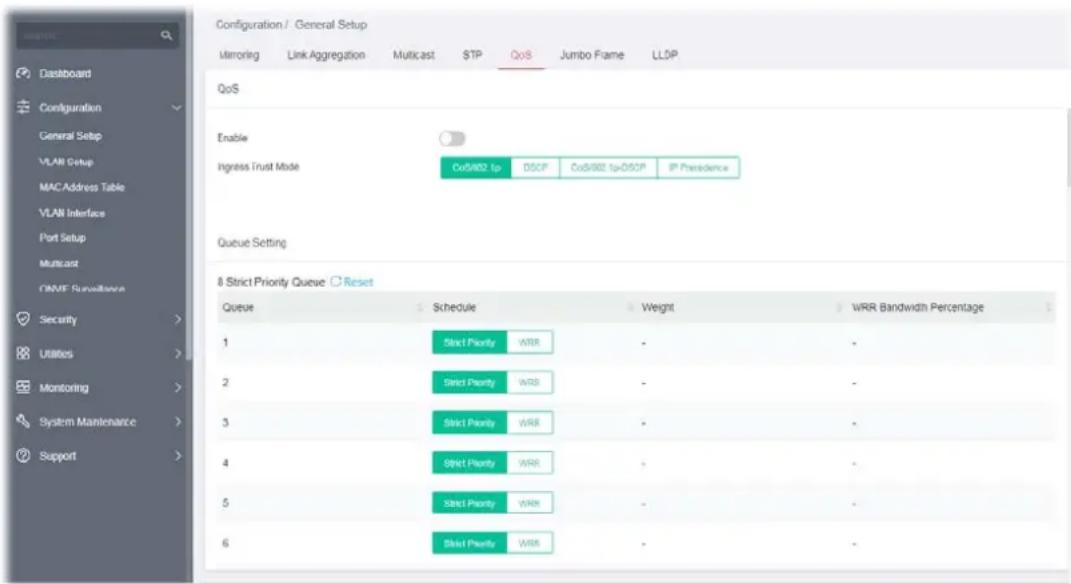Open VLAN Interface in sidebar
This screenshot has height=584, width=1071.
click(72, 213)
